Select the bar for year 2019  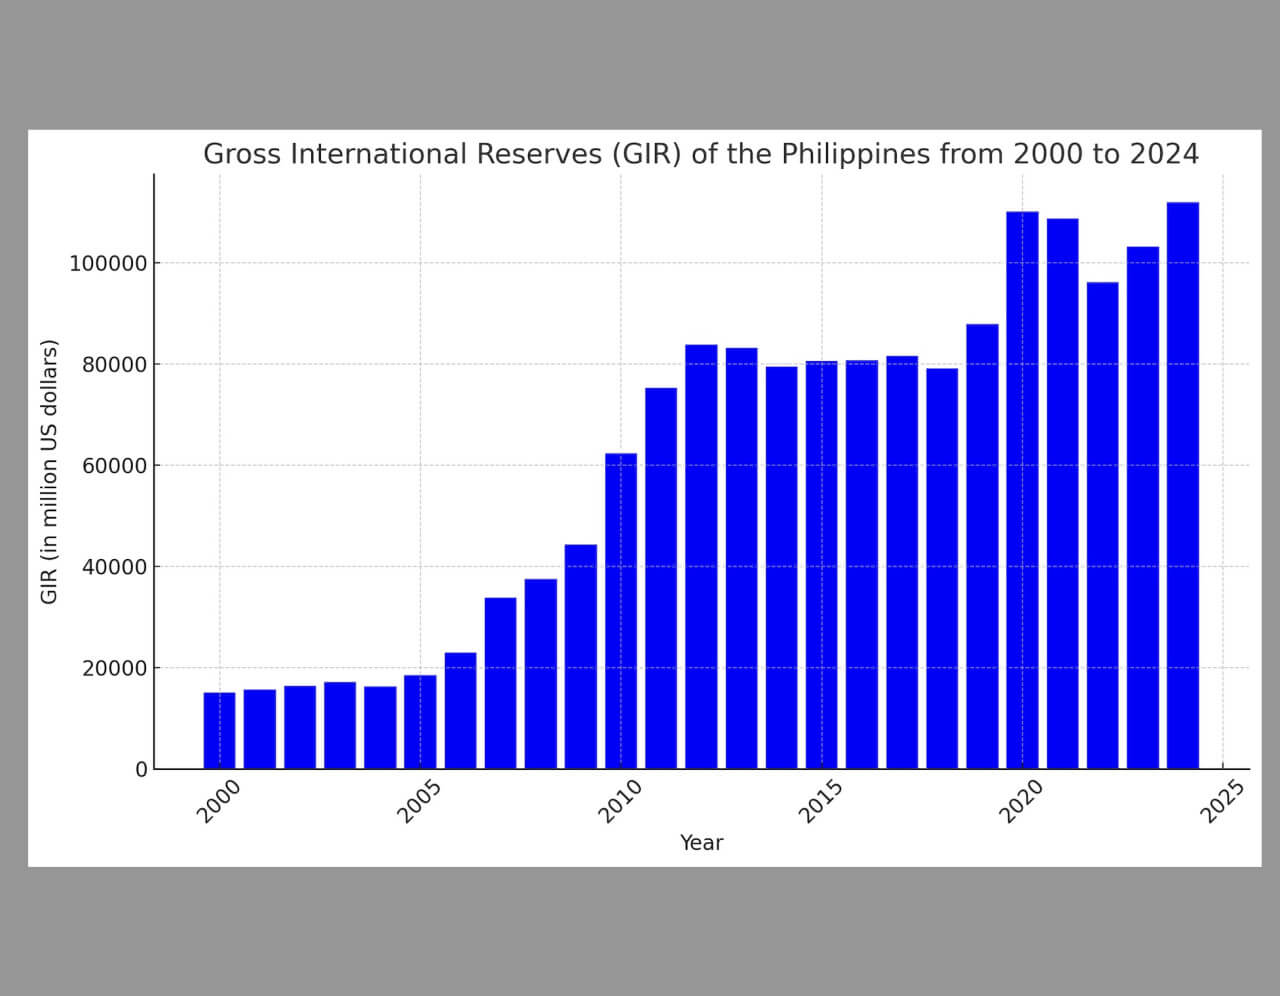(982, 546)
